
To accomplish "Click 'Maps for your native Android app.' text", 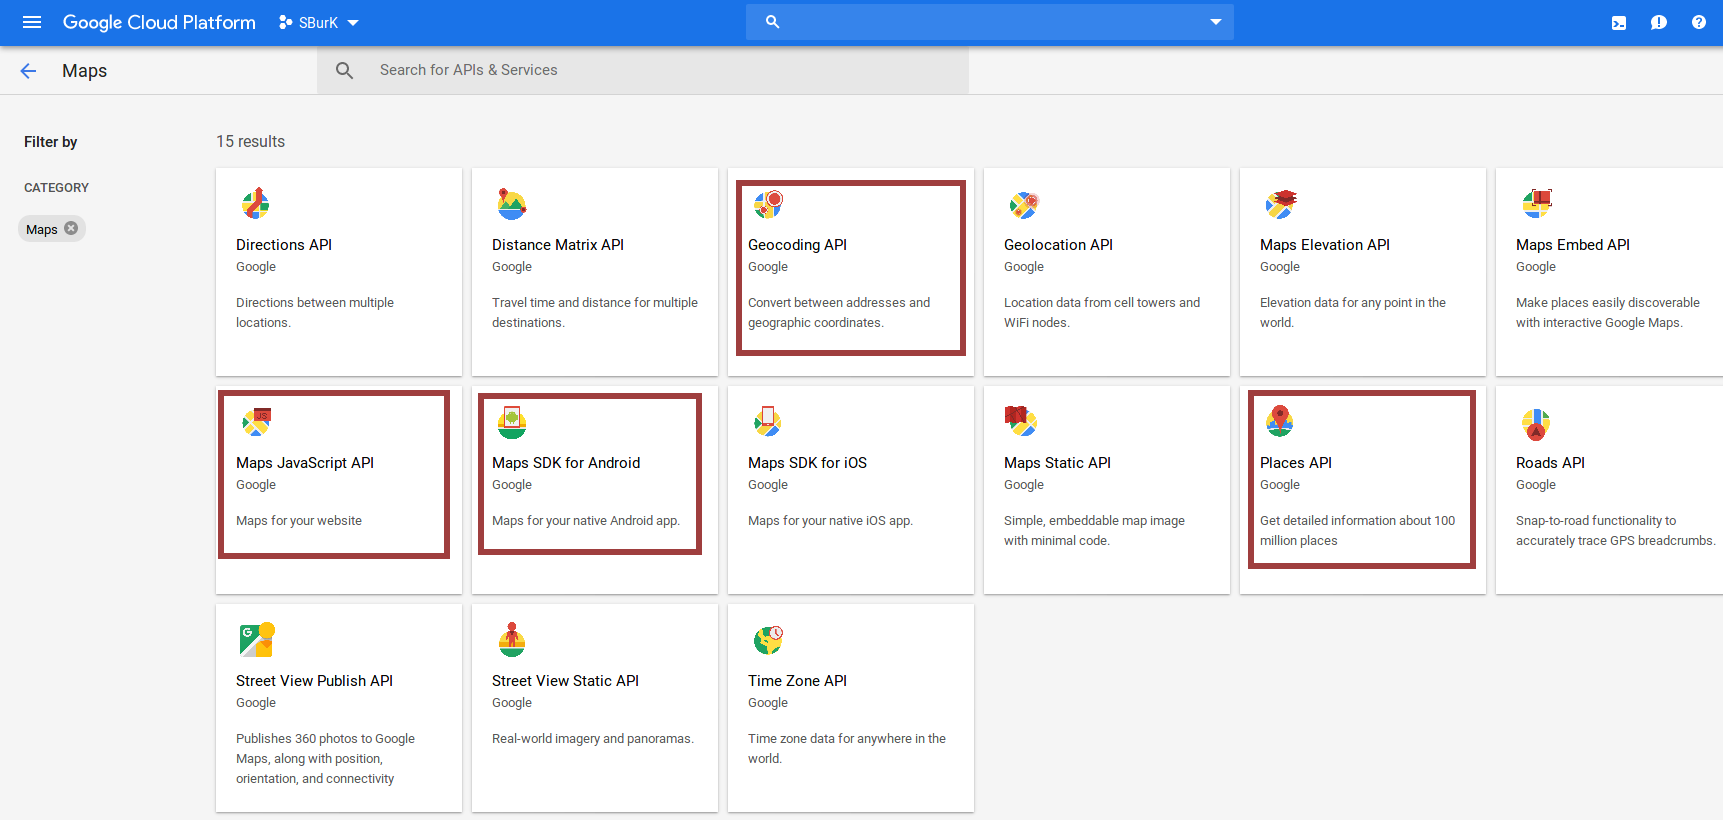I will (x=586, y=521).
